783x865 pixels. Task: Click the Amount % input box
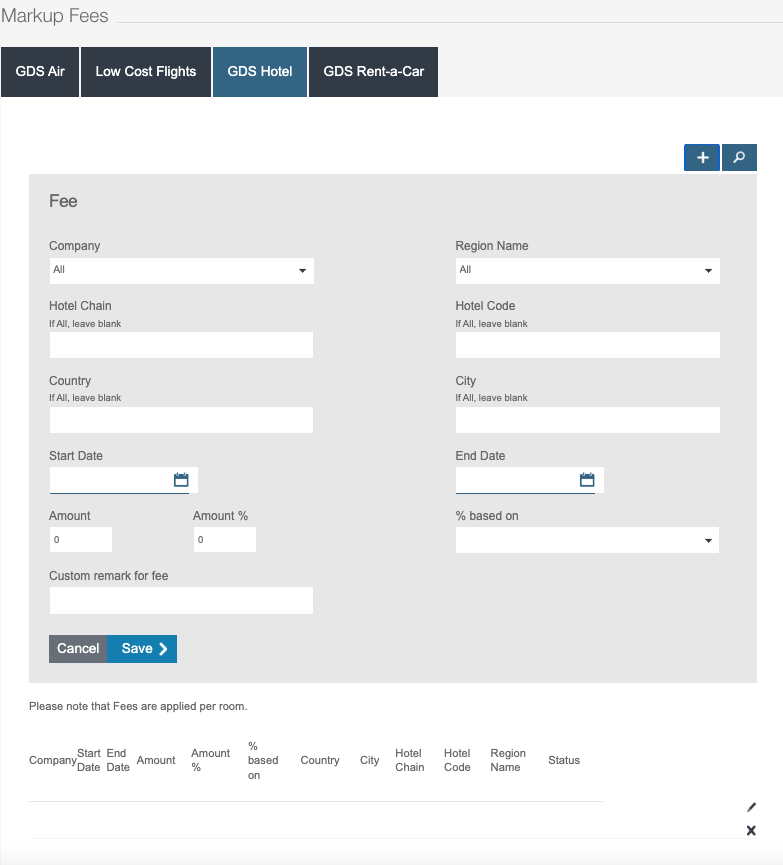coord(225,540)
